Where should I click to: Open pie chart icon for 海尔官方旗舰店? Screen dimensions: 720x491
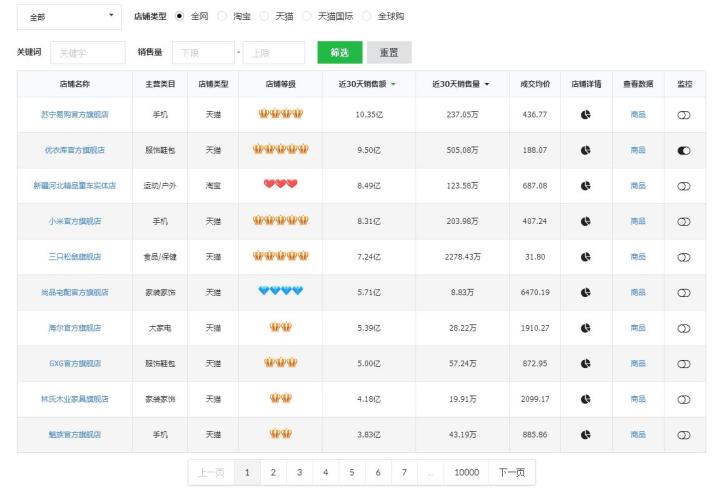point(585,328)
